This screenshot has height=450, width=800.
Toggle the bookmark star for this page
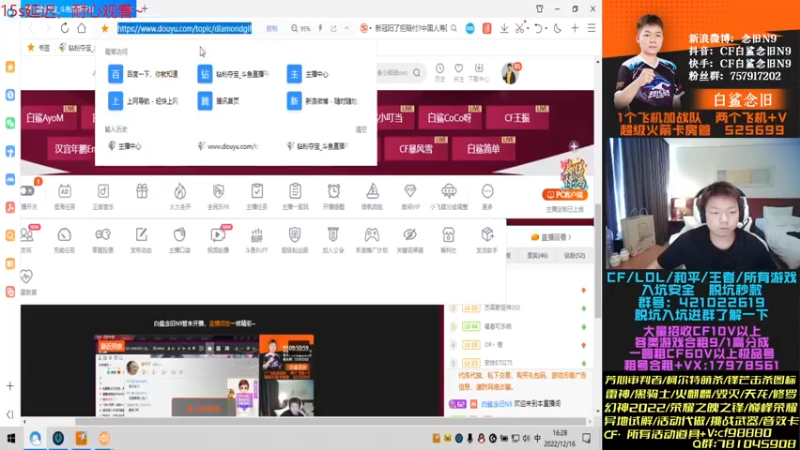tap(105, 29)
